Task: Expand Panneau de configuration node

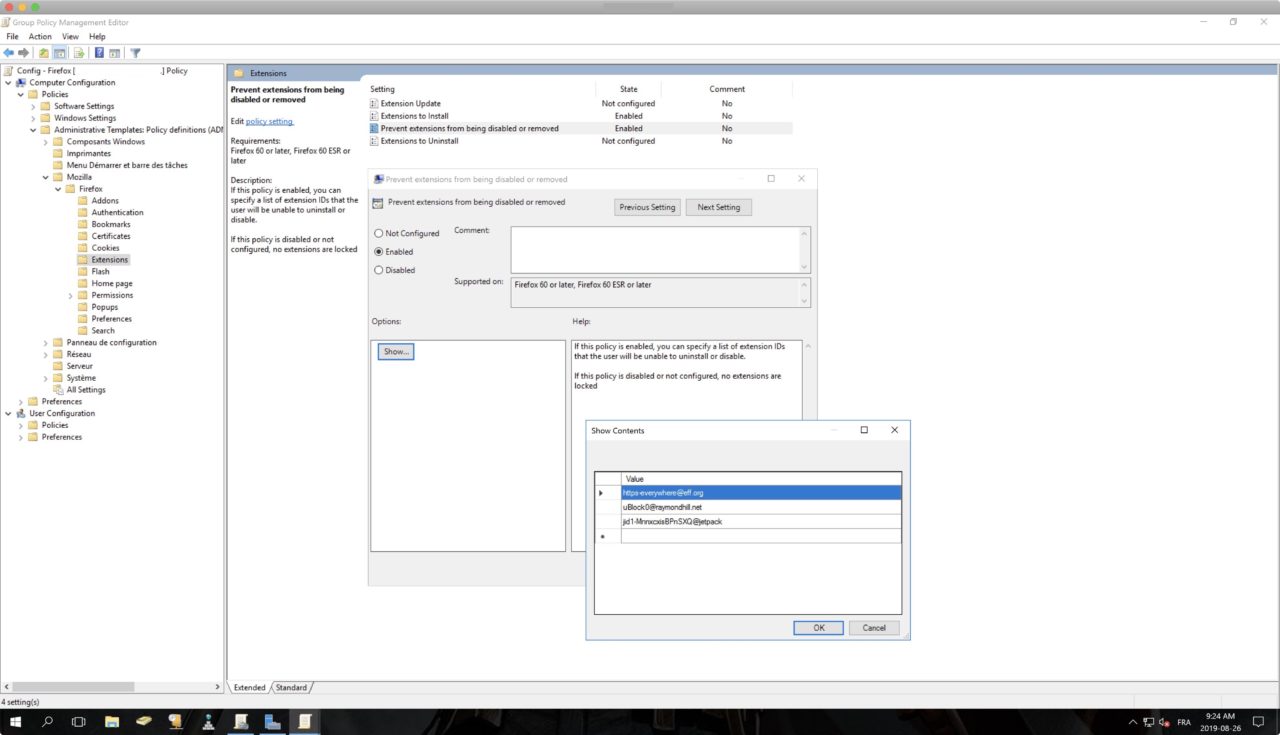Action: pyautogui.click(x=45, y=343)
